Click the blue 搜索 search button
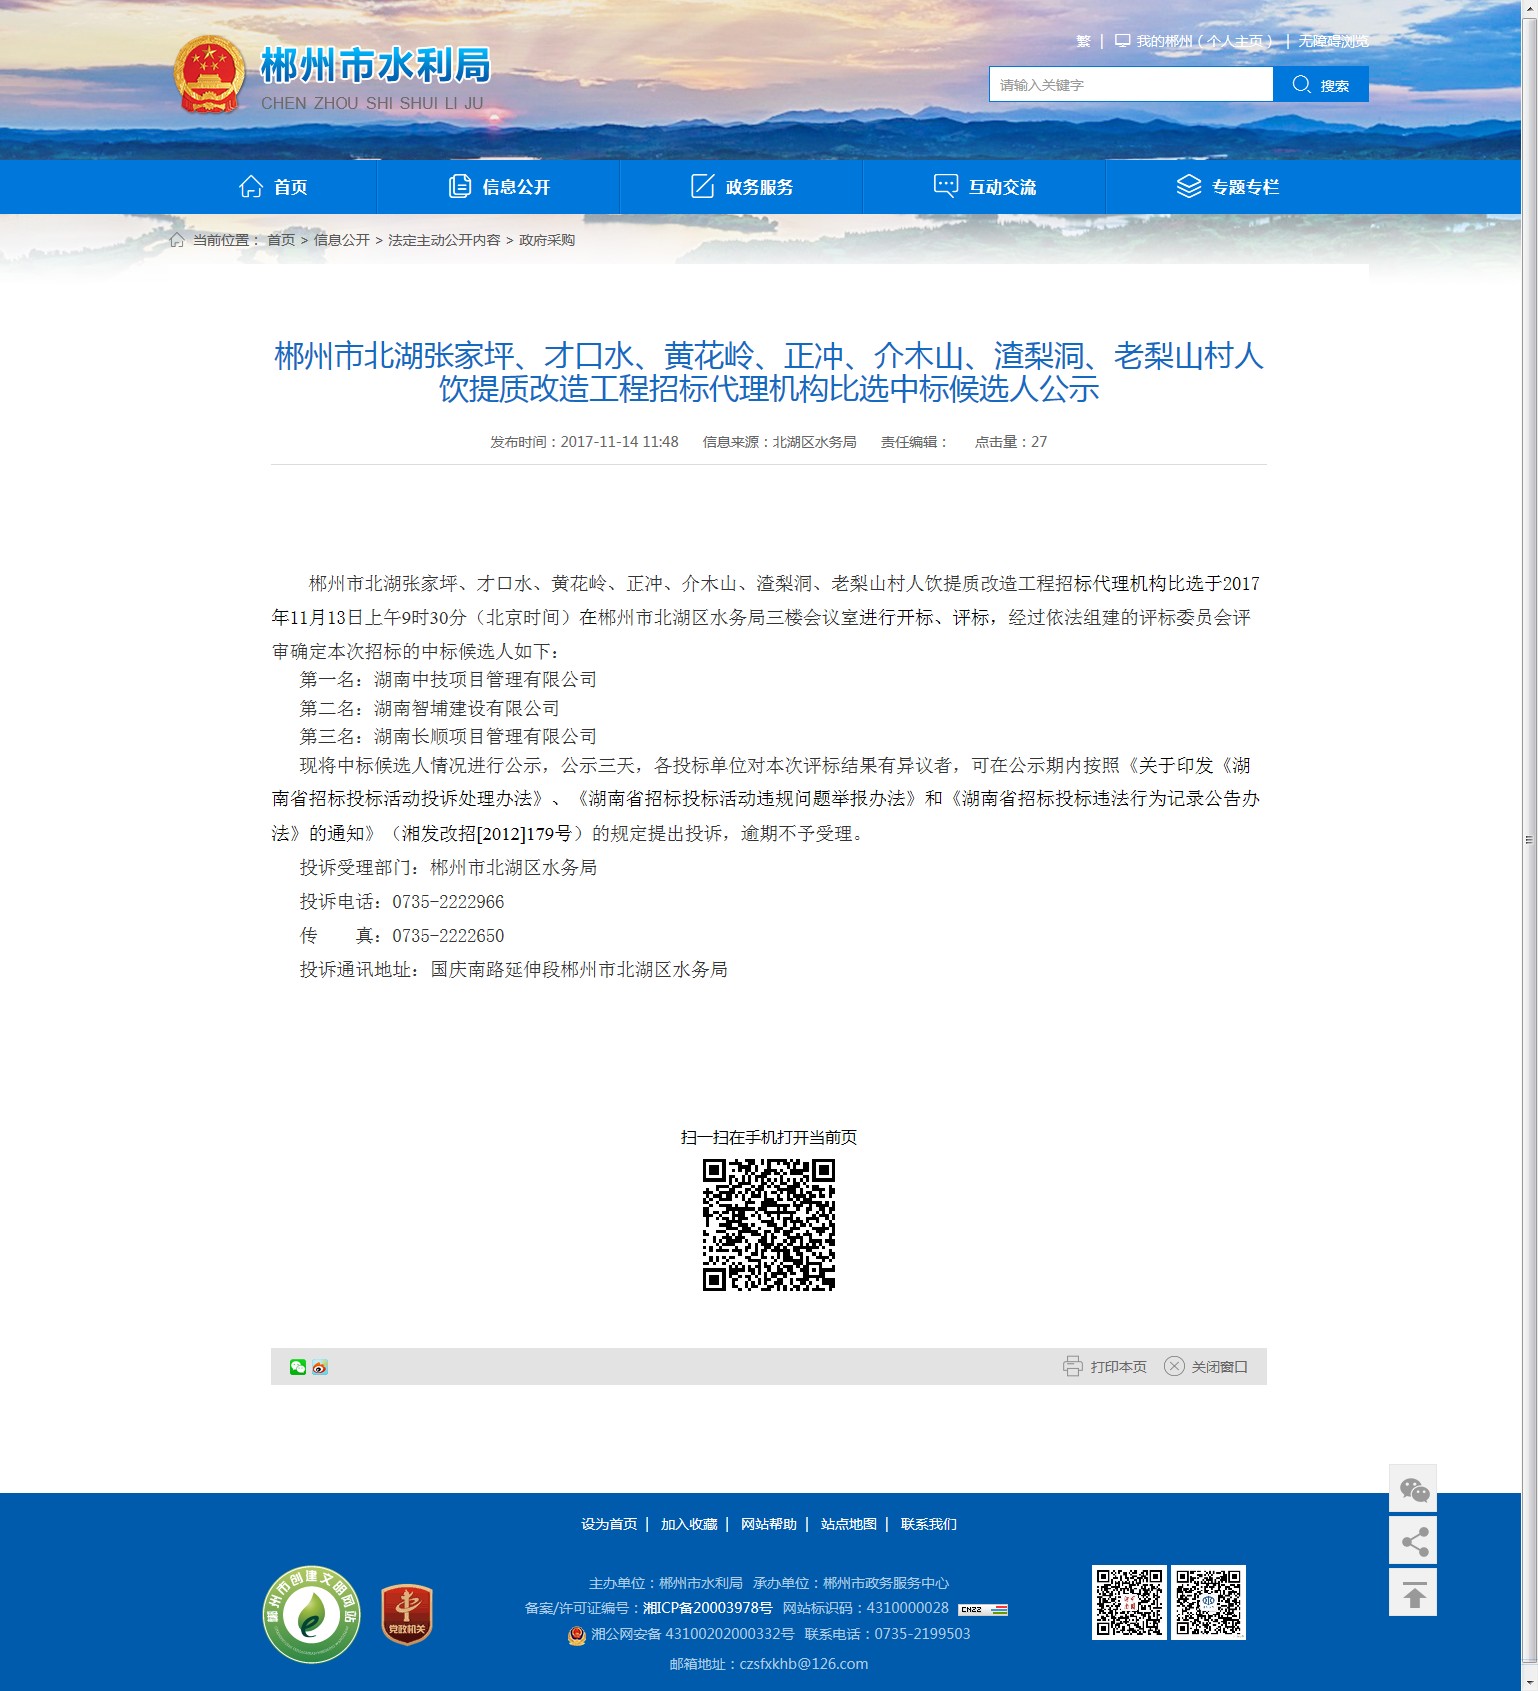1538x1691 pixels. pyautogui.click(x=1321, y=84)
